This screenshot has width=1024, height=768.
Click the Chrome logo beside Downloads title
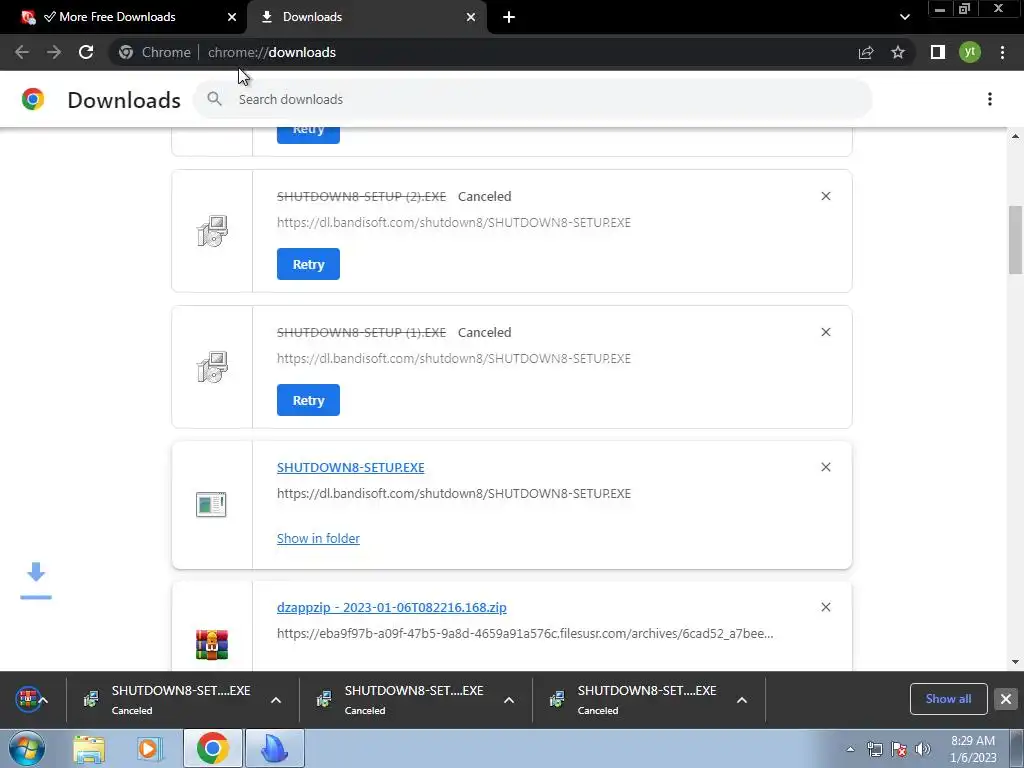point(33,99)
